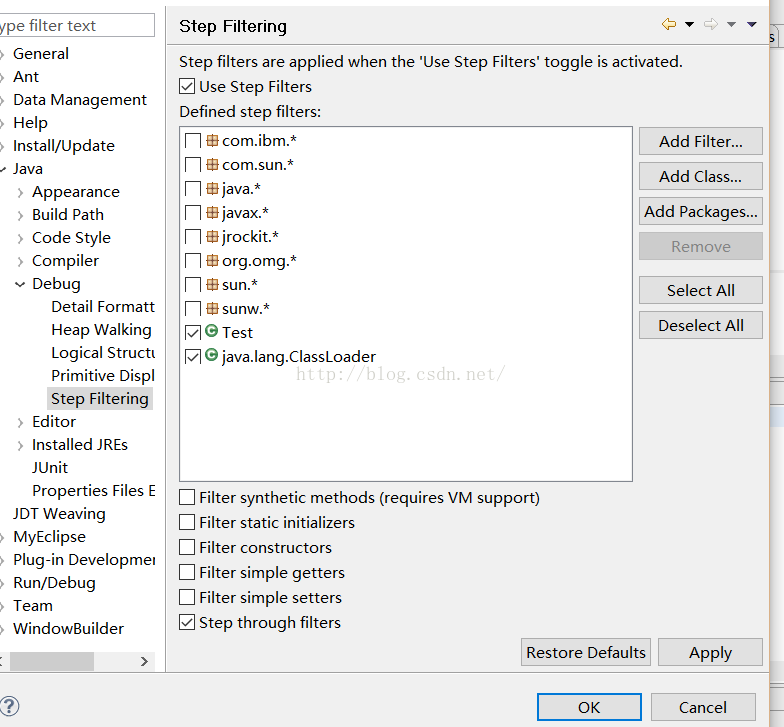Click the Restore Defaults button
The width and height of the screenshot is (784, 727).
click(586, 652)
